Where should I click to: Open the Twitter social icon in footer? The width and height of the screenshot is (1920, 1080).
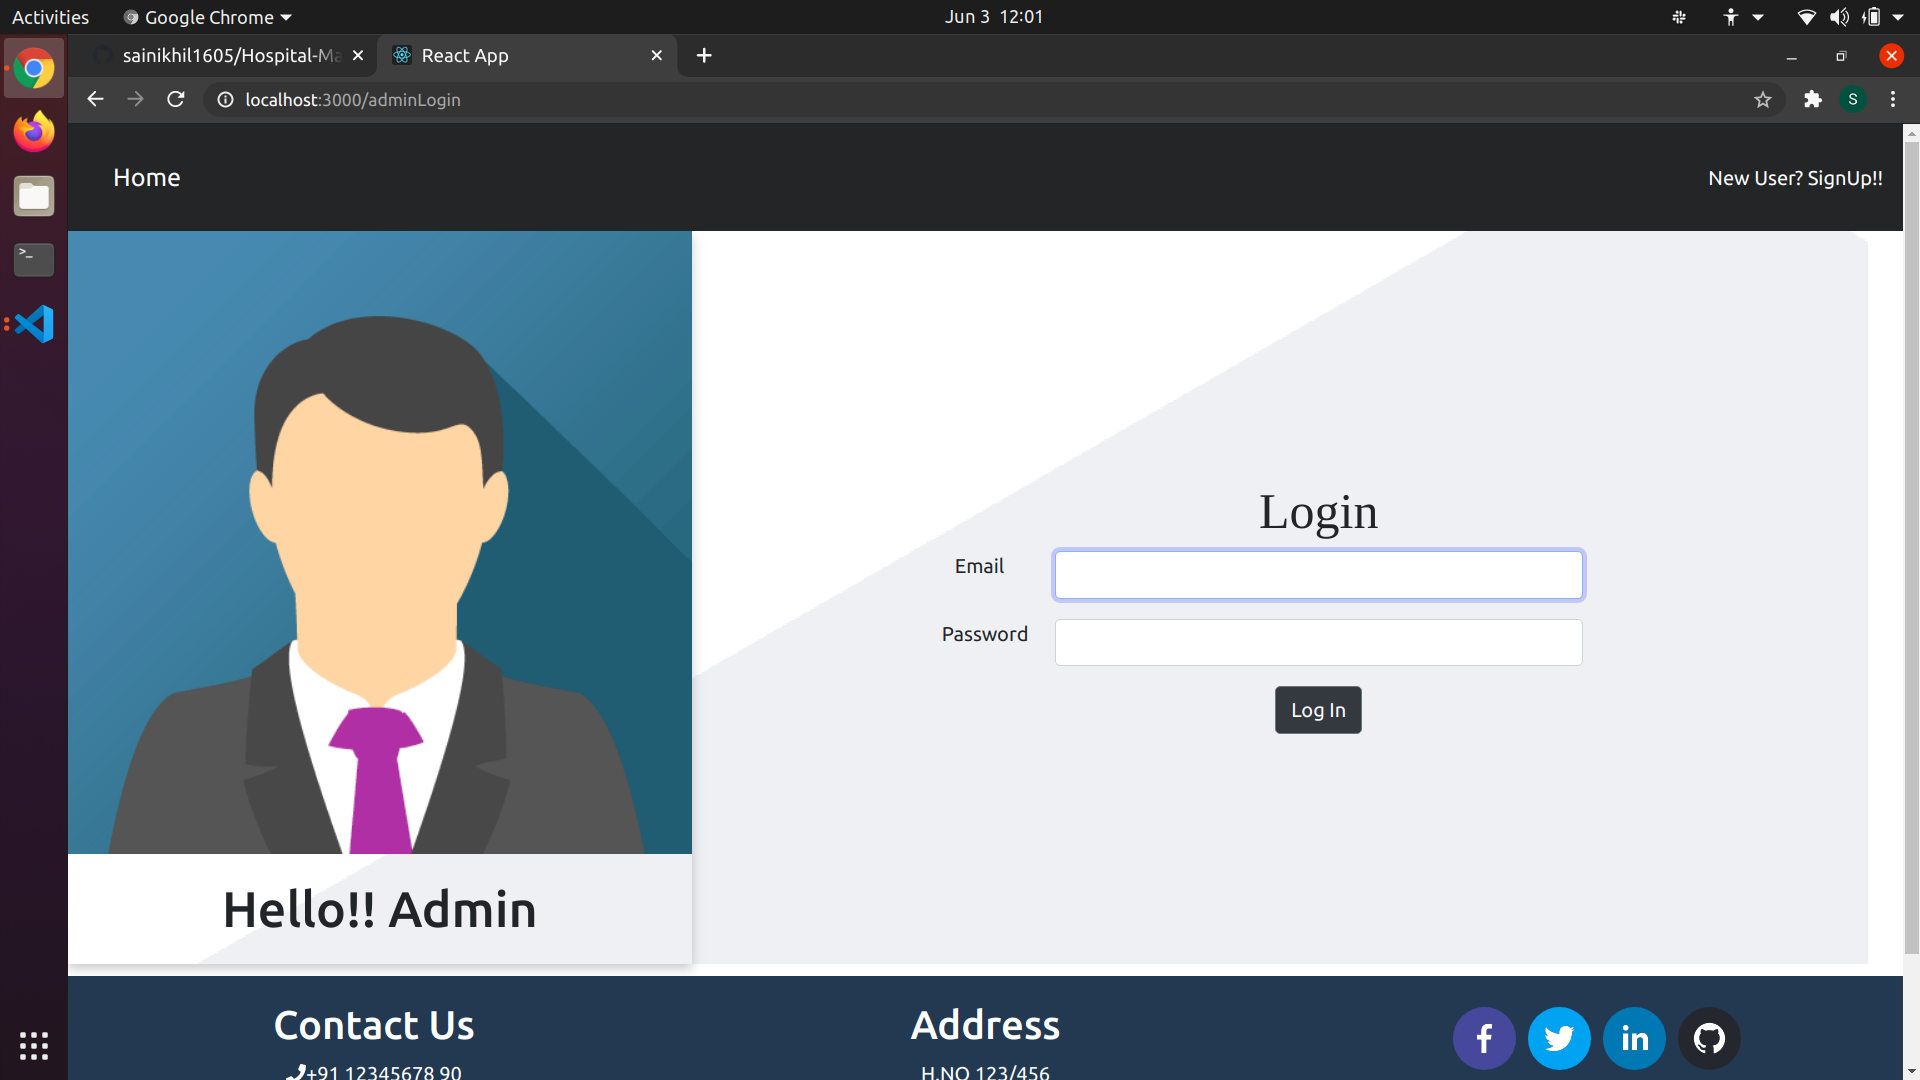coord(1559,1038)
